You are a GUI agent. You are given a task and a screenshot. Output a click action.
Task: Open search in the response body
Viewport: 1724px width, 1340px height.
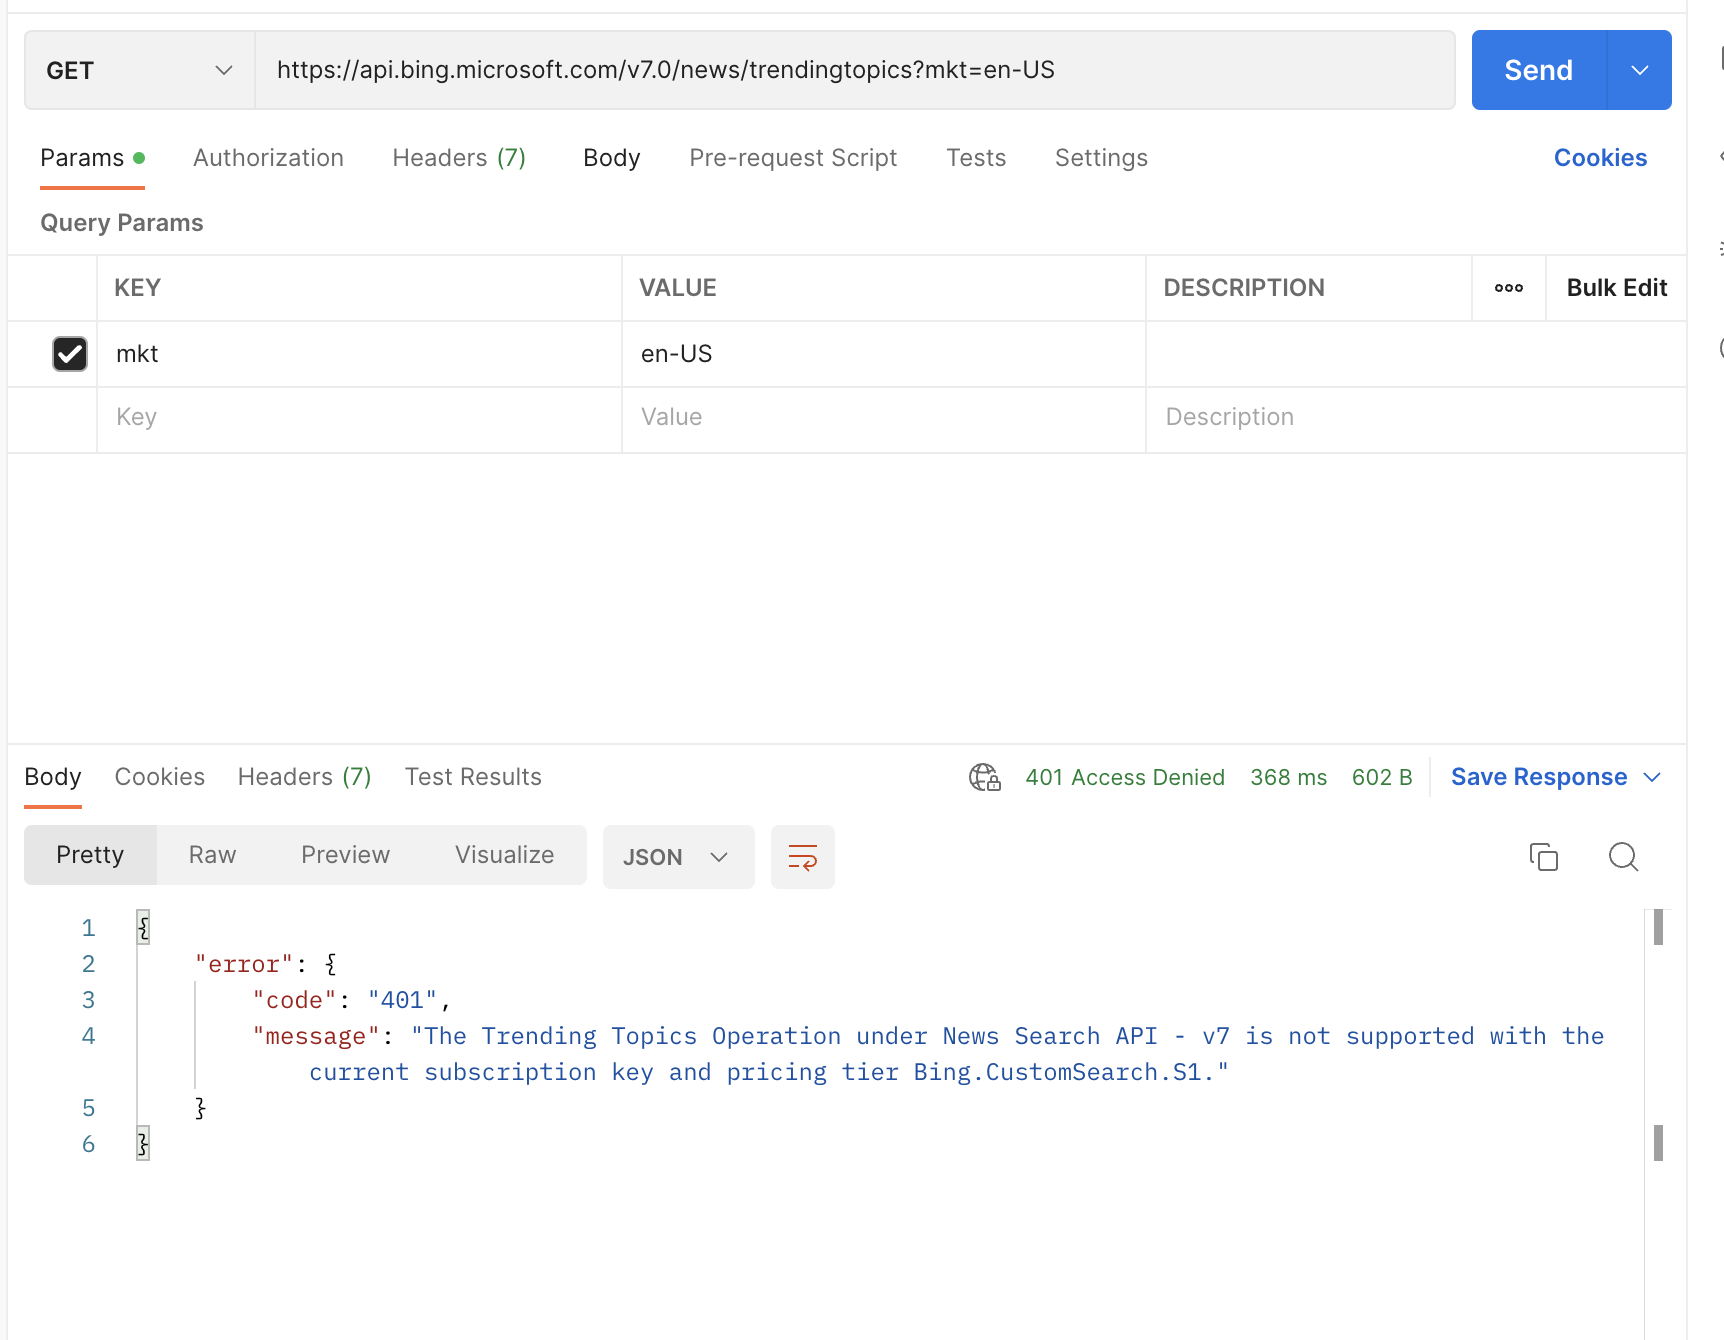[1622, 857]
